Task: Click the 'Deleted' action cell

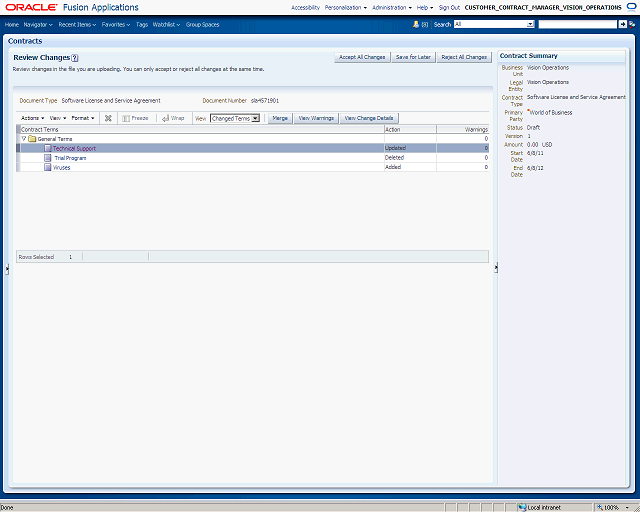Action: (410, 158)
